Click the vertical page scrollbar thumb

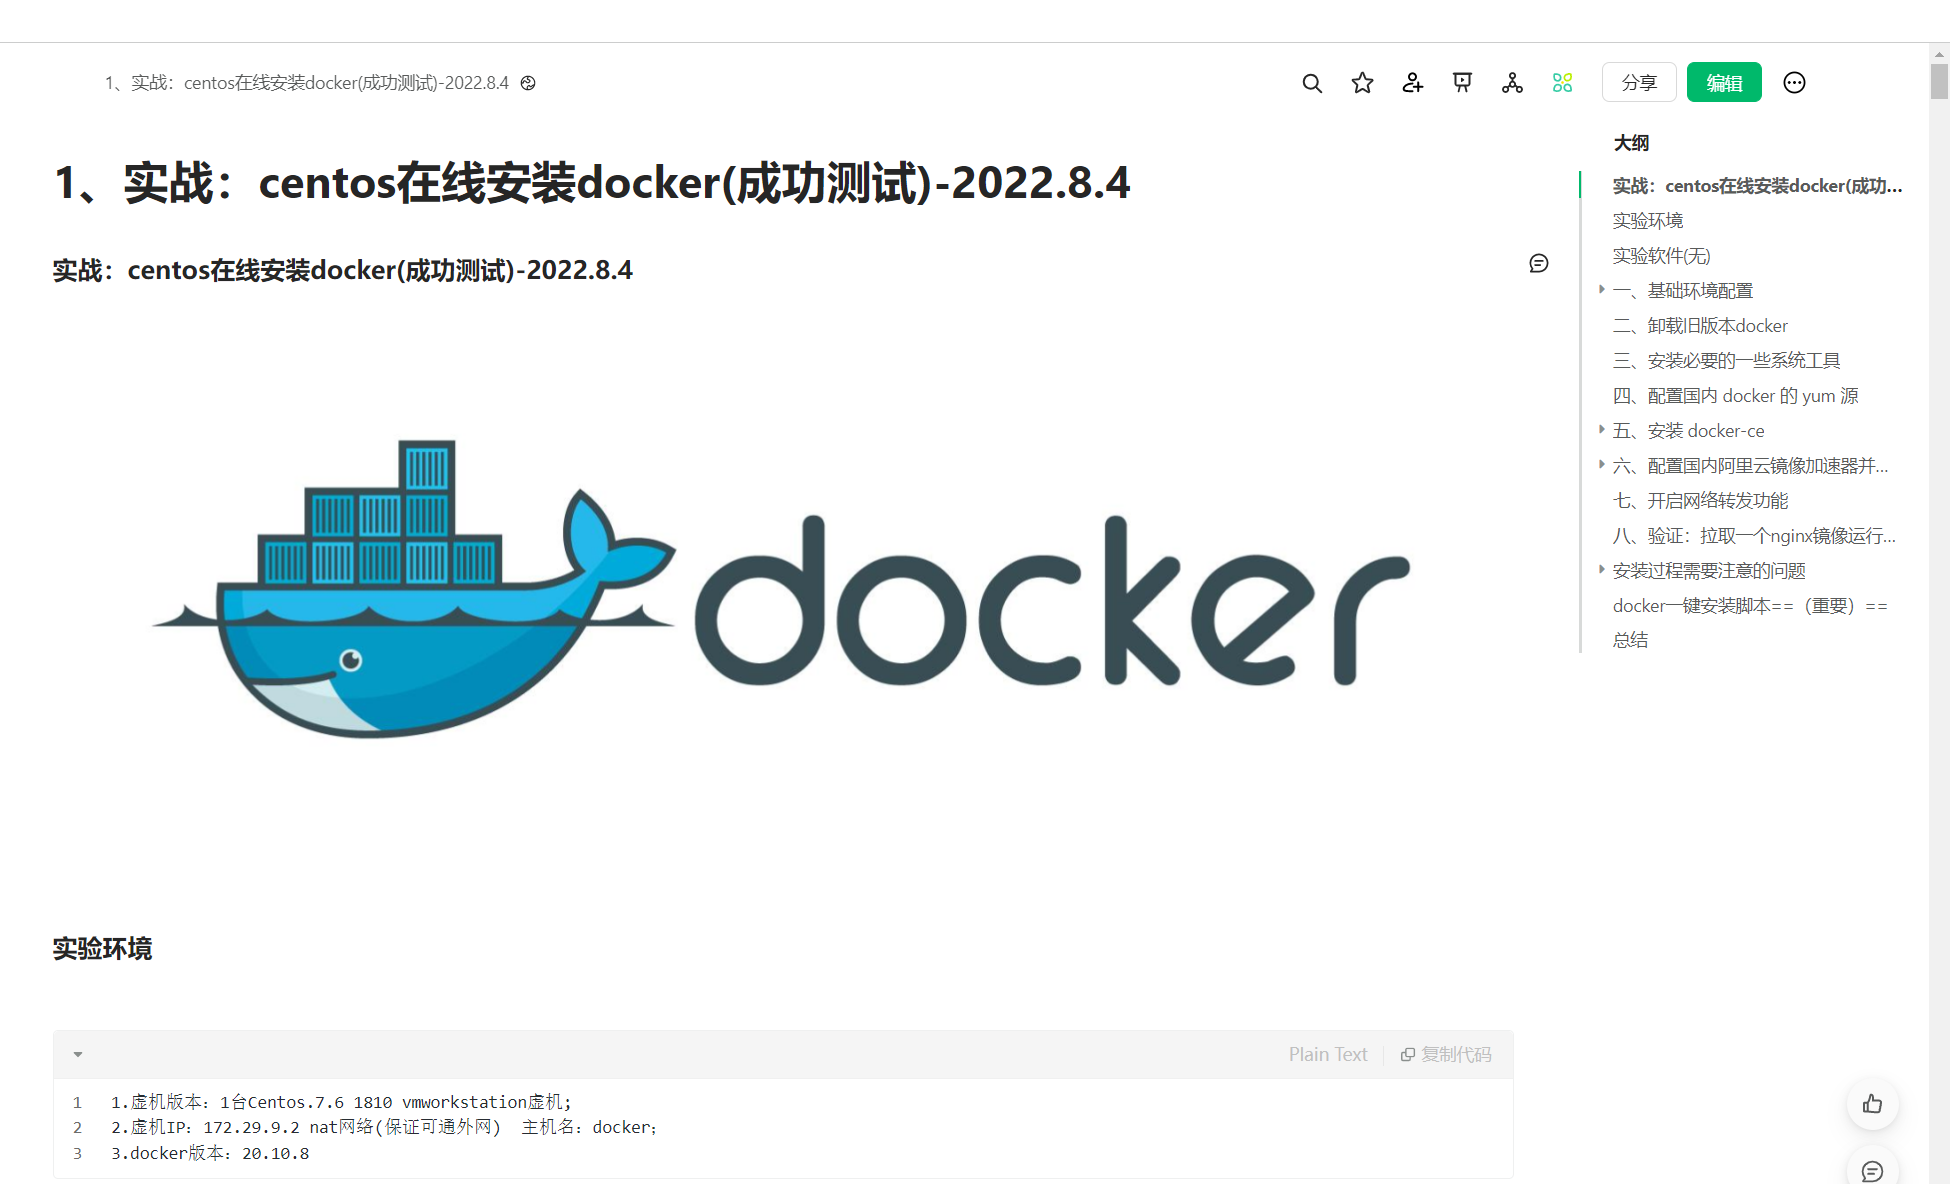(x=1939, y=81)
